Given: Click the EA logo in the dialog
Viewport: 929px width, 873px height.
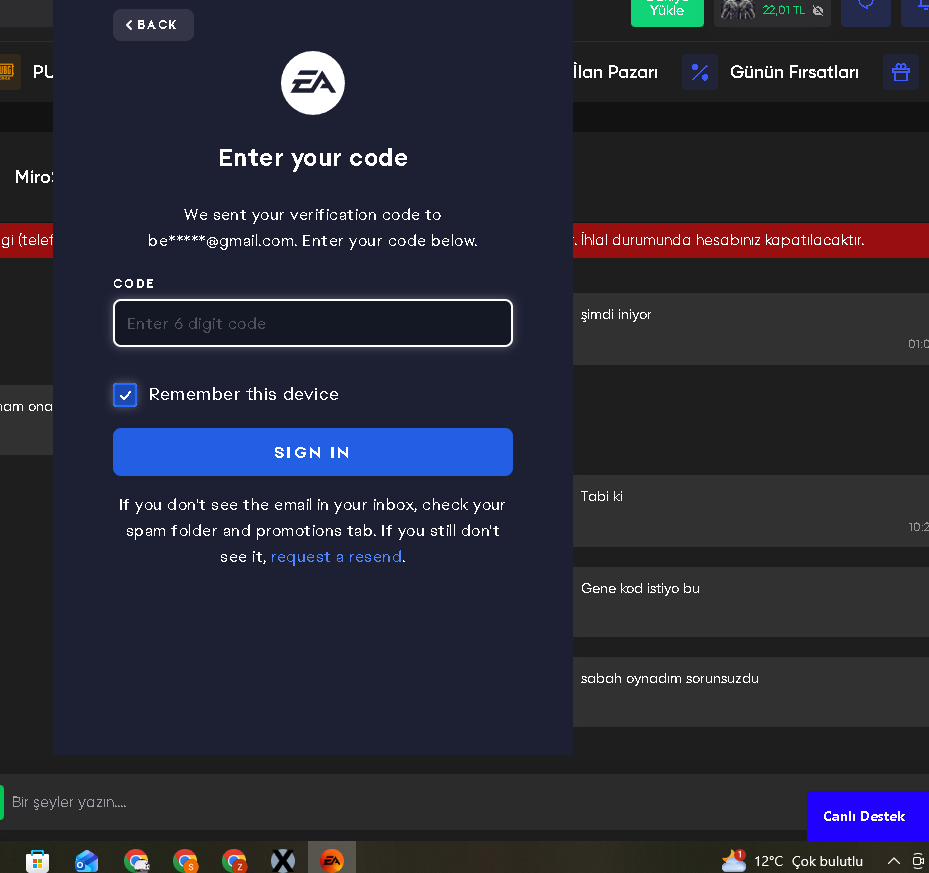Looking at the screenshot, I should click(313, 83).
